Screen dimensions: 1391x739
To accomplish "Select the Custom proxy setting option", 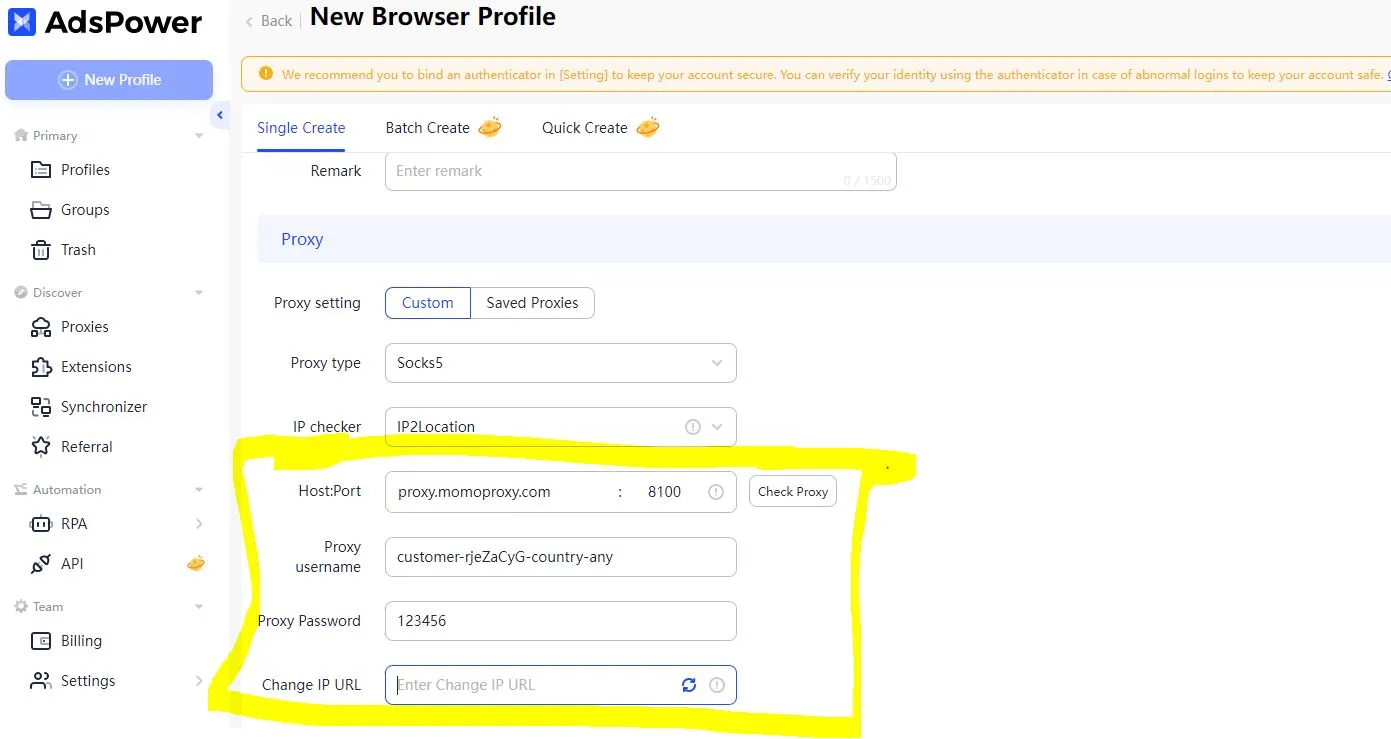I will click(427, 303).
